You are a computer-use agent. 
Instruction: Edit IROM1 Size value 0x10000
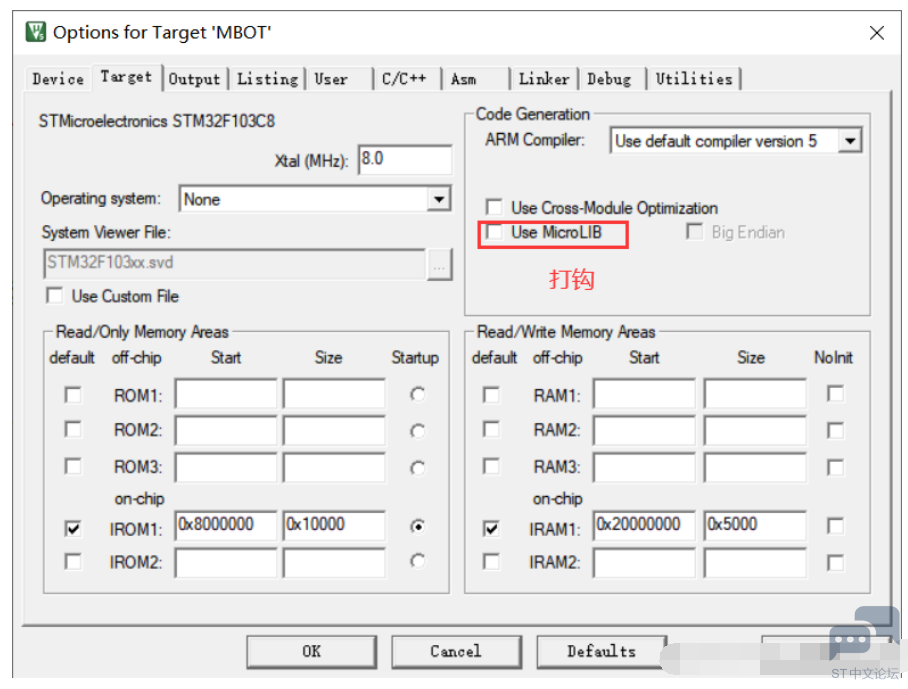tap(334, 526)
